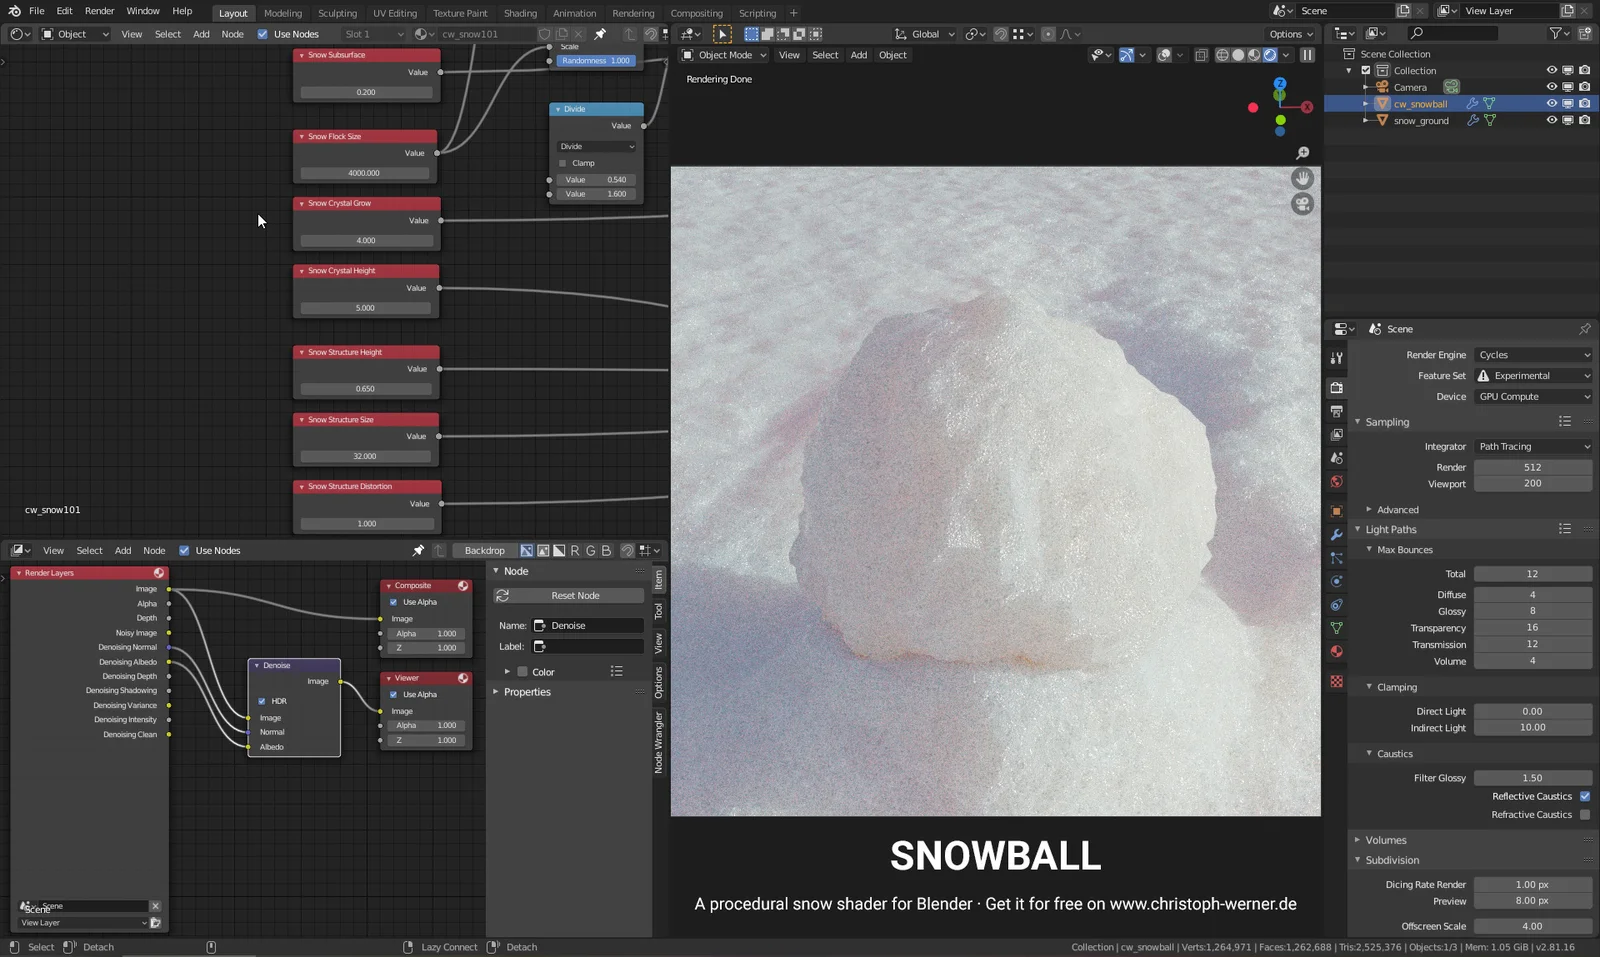1600x957 pixels.
Task: Open the Compositing workspace tab
Action: [x=696, y=13]
